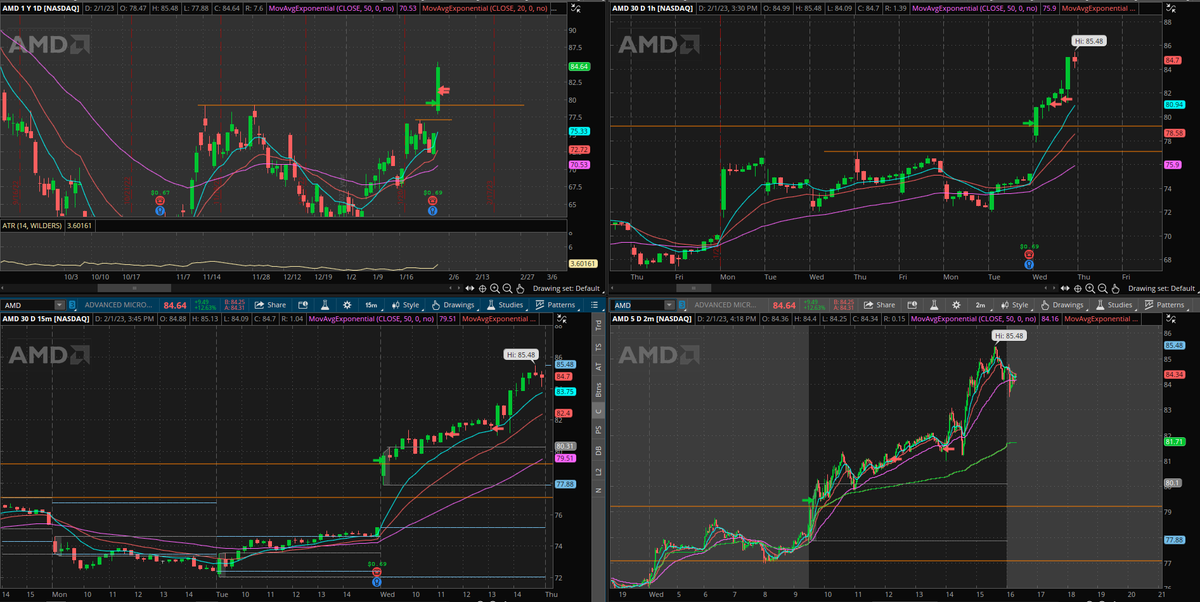
Task: Click the MovAvgExponential (CLOSE, 50) label on the 15m chart
Action: click(371, 319)
